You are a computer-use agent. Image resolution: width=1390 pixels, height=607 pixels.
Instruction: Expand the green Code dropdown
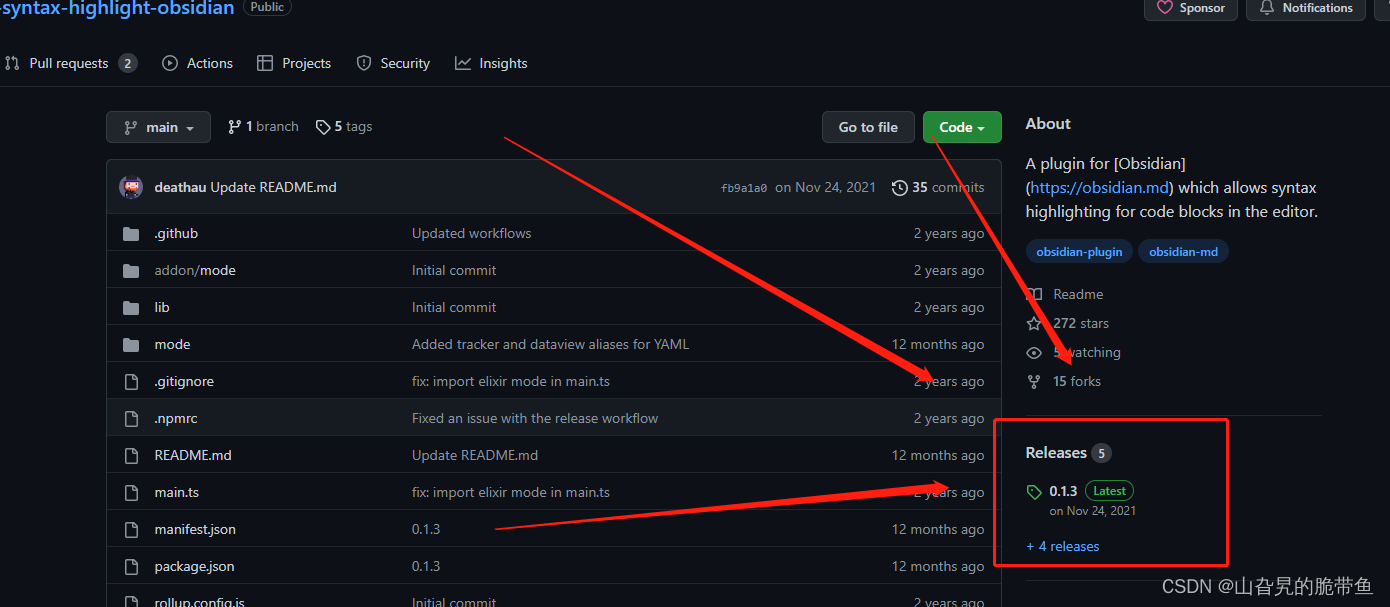click(962, 127)
